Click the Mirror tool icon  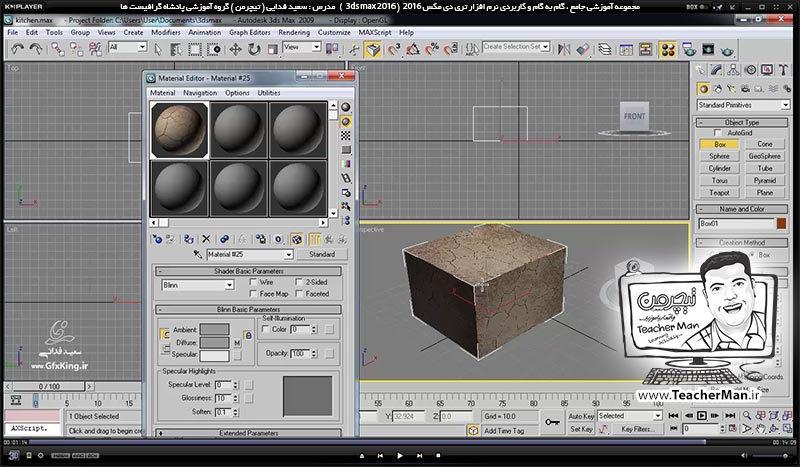[564, 49]
